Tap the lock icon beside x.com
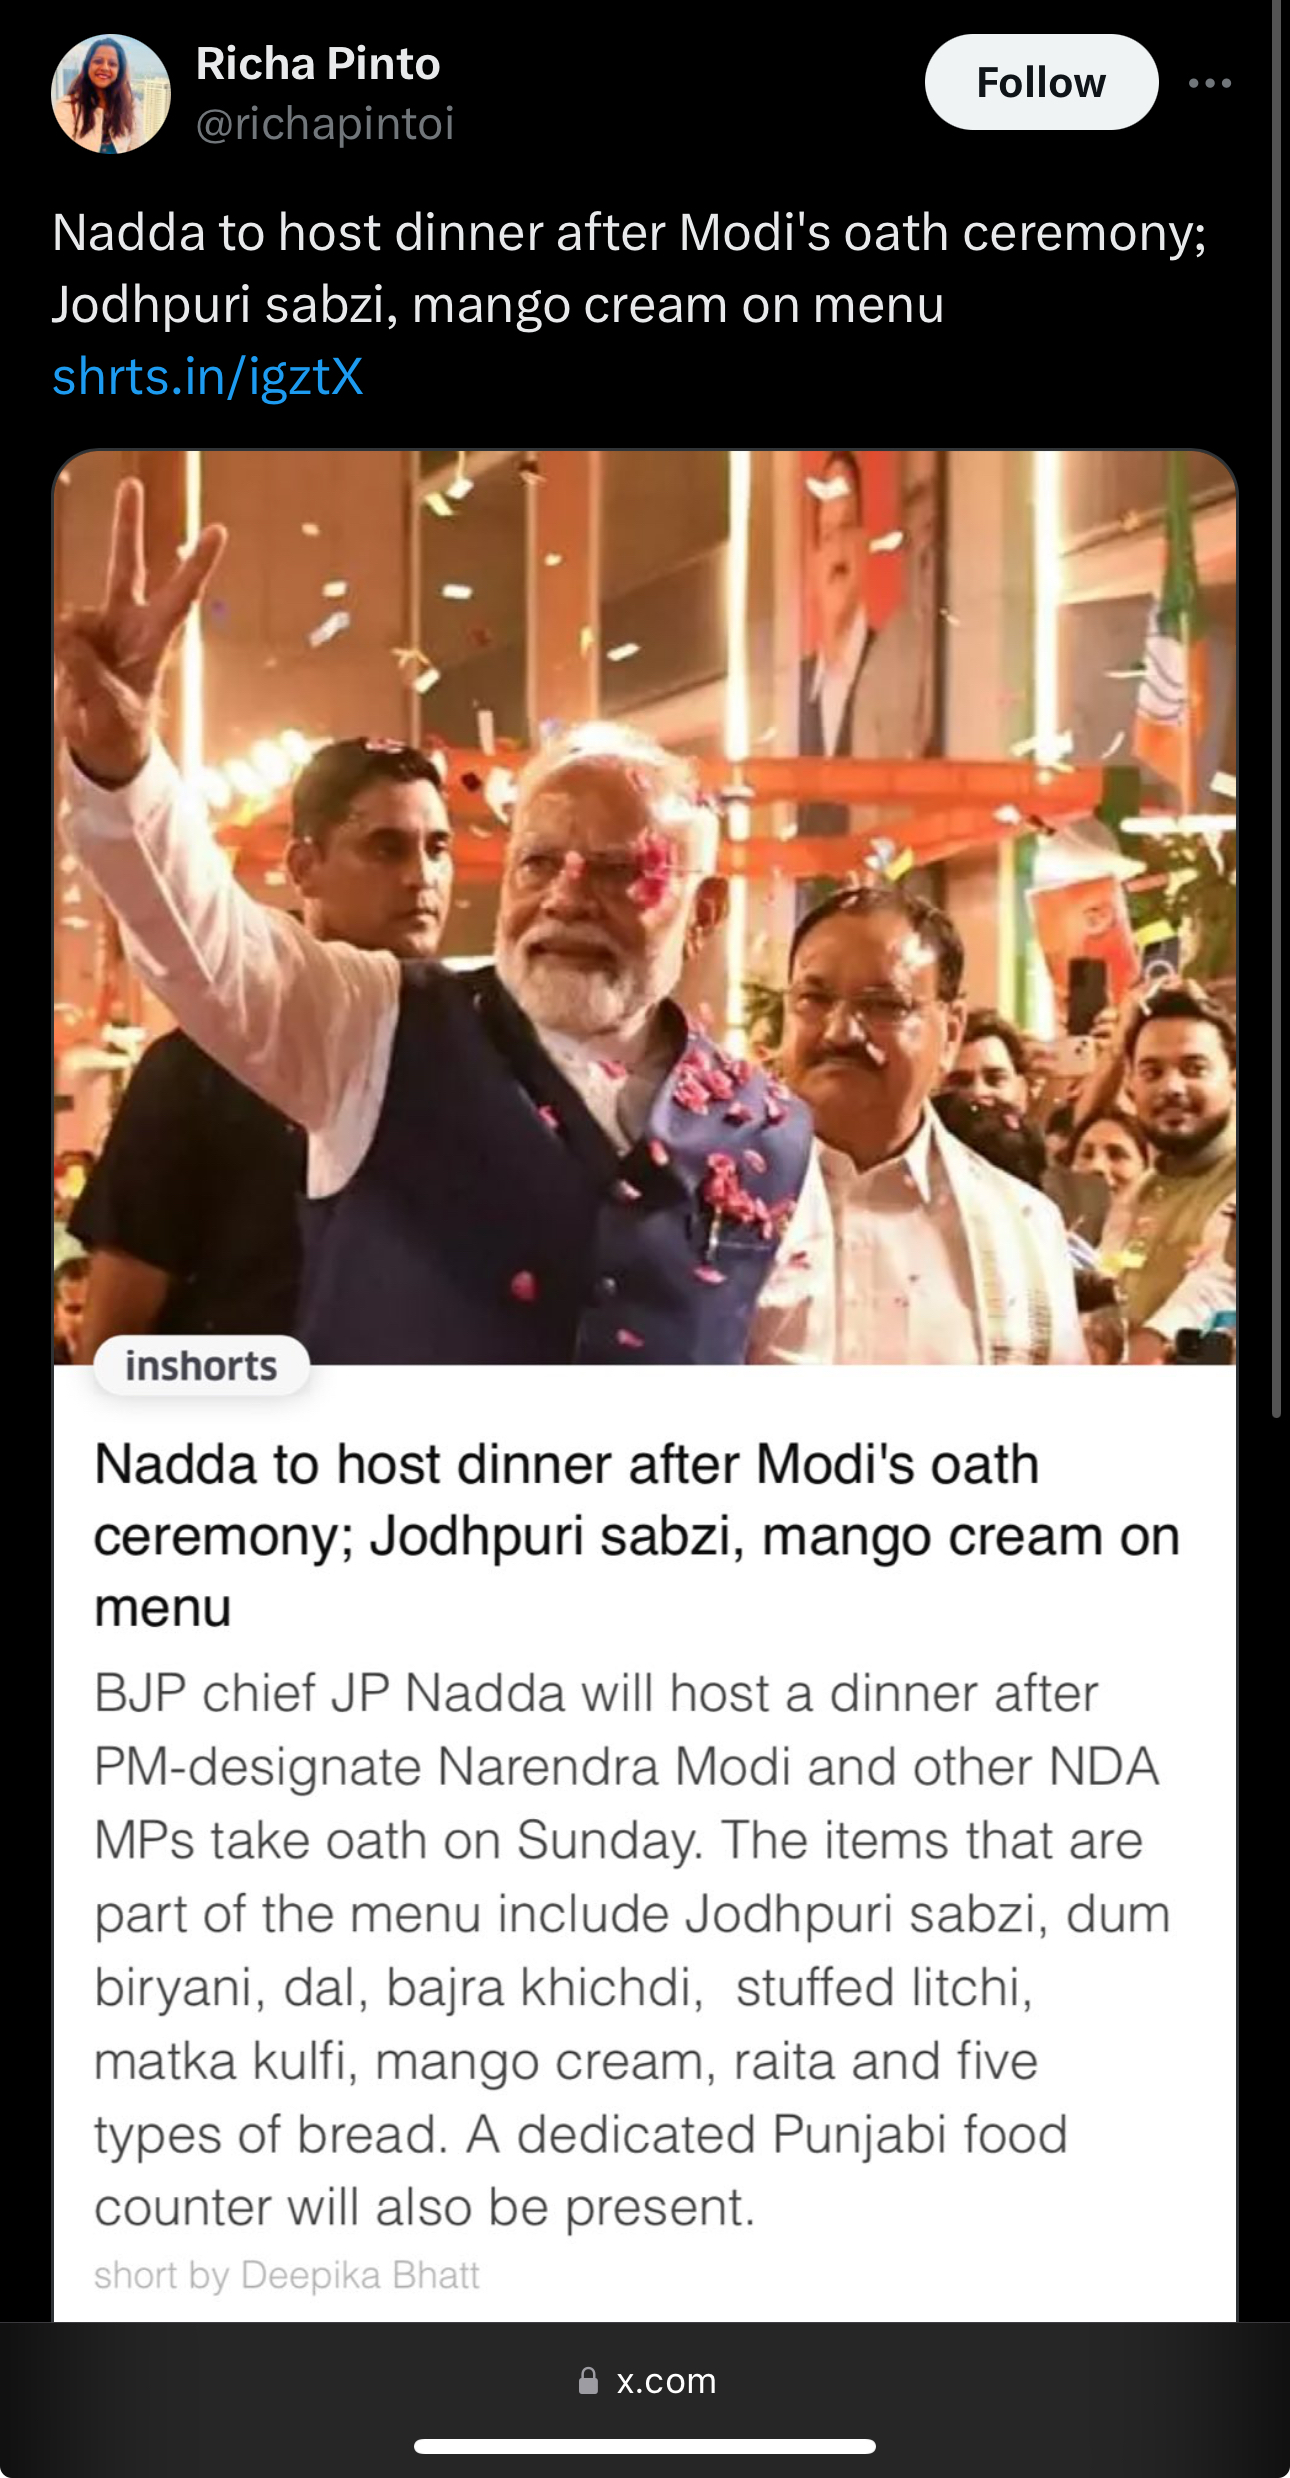The width and height of the screenshot is (1290, 2478). pos(588,2381)
